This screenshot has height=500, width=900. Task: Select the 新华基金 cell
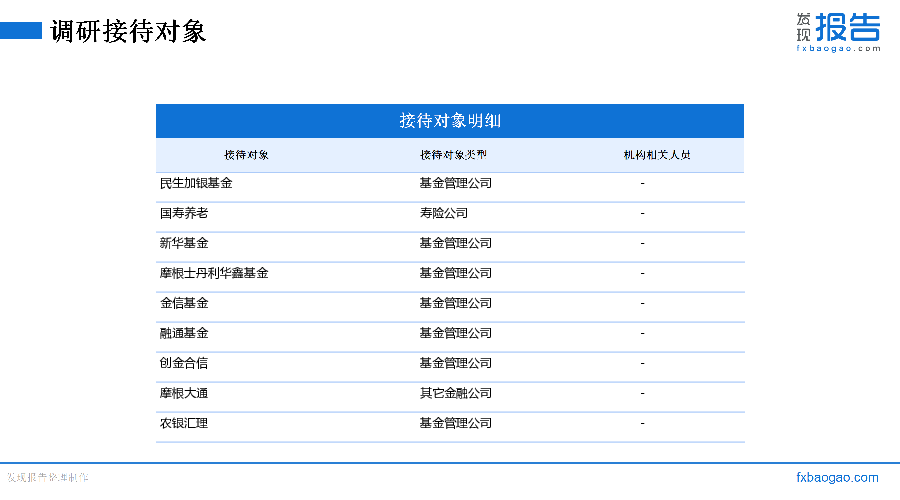click(184, 243)
